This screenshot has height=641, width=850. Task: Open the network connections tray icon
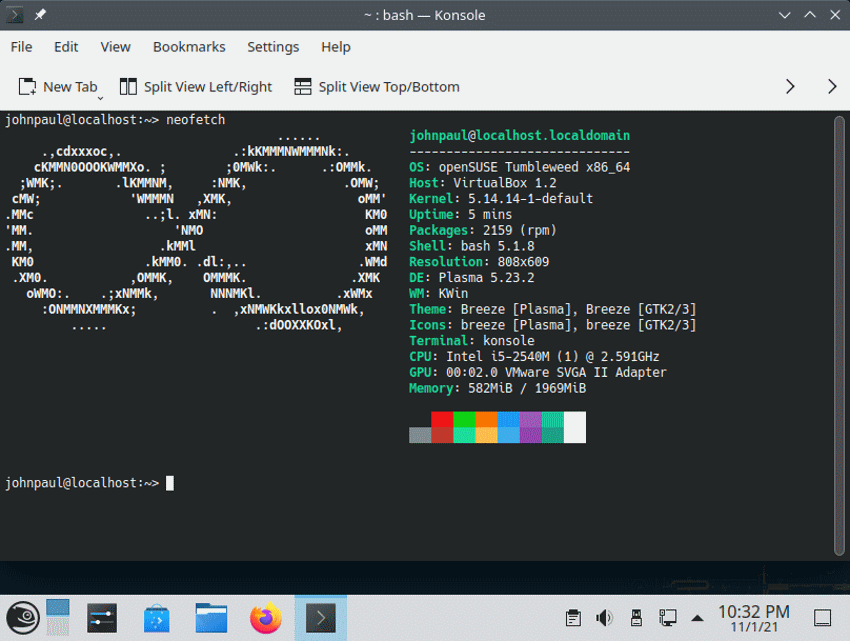tap(666, 618)
